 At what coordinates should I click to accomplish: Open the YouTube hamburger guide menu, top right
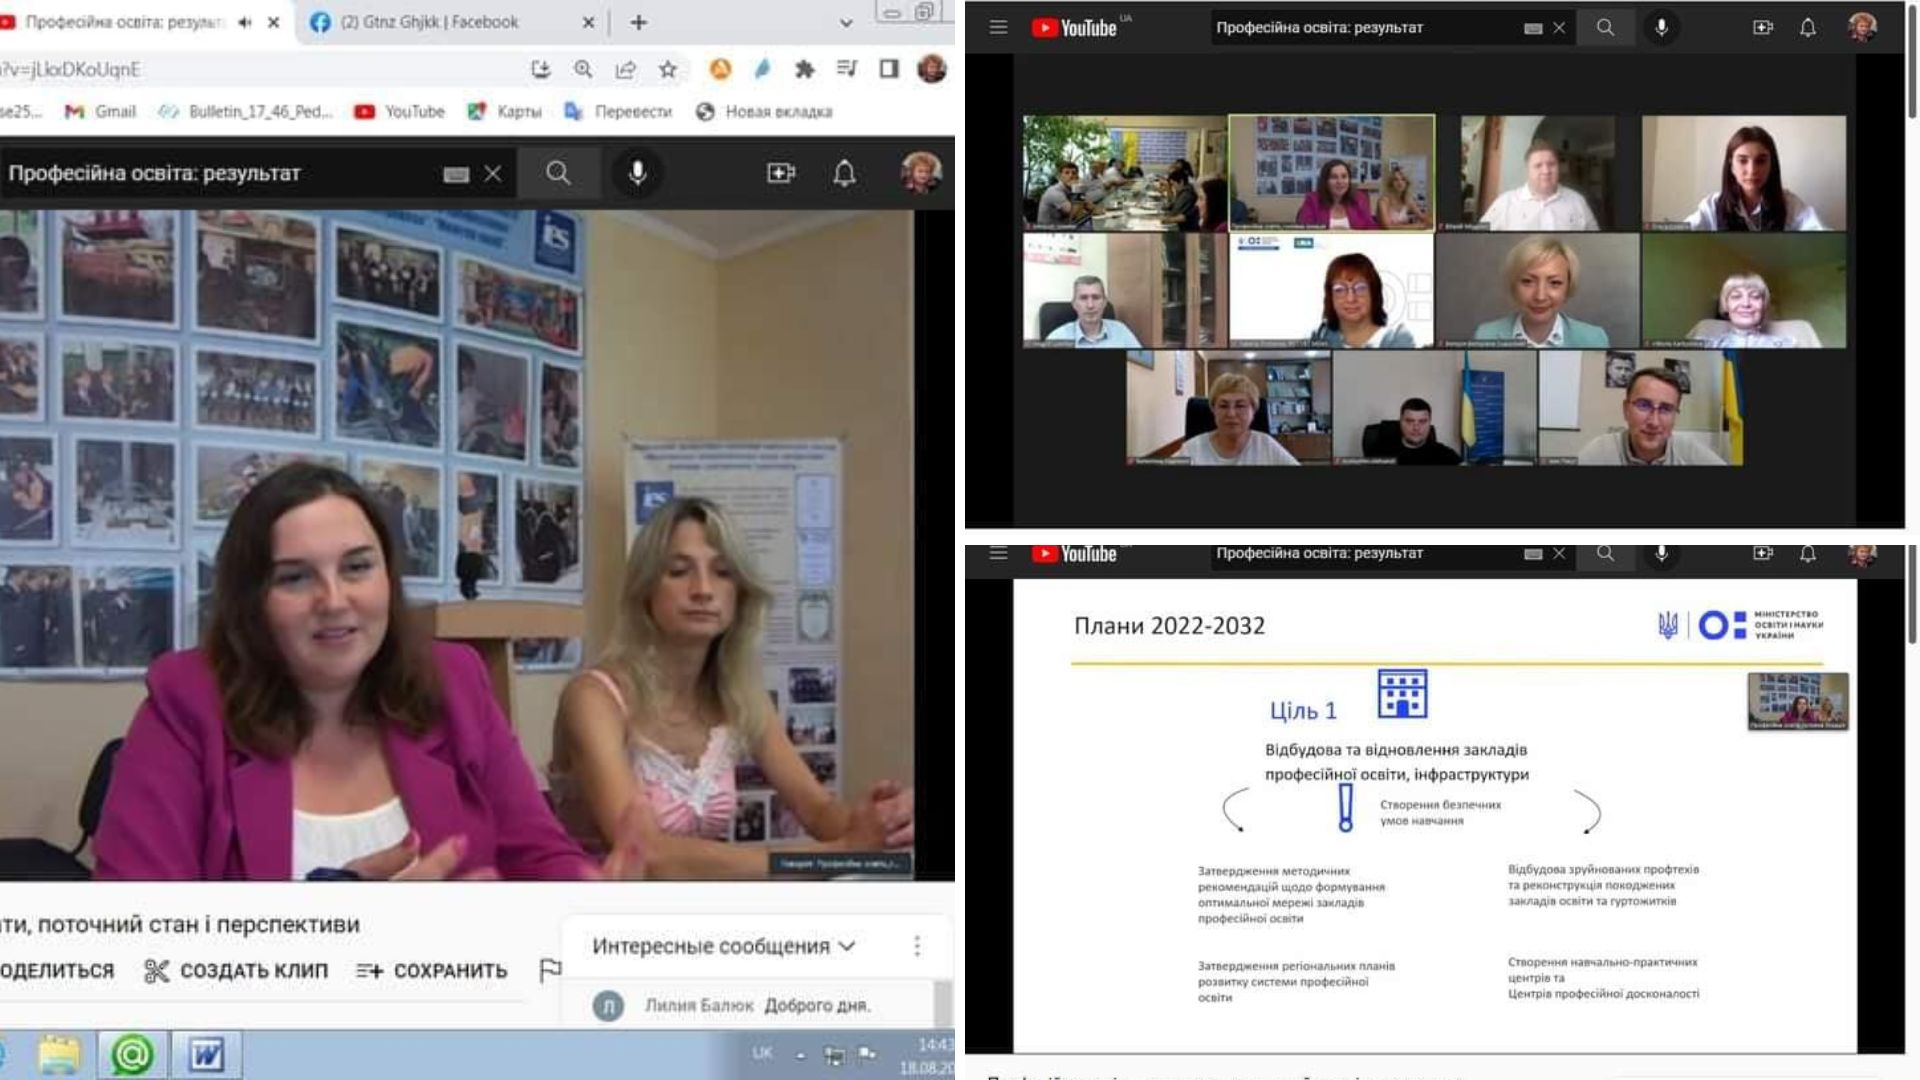coord(998,28)
